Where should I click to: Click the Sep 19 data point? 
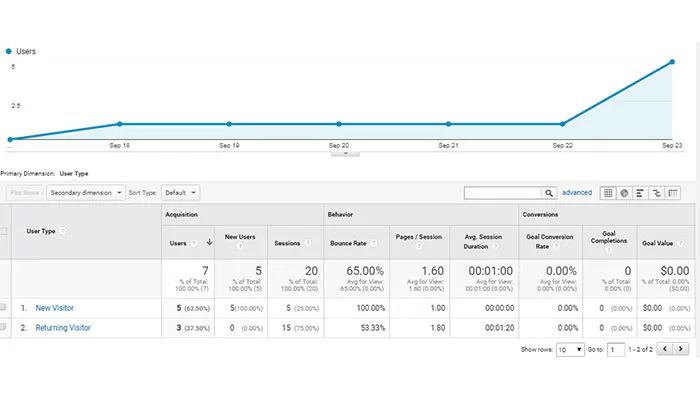[229, 124]
